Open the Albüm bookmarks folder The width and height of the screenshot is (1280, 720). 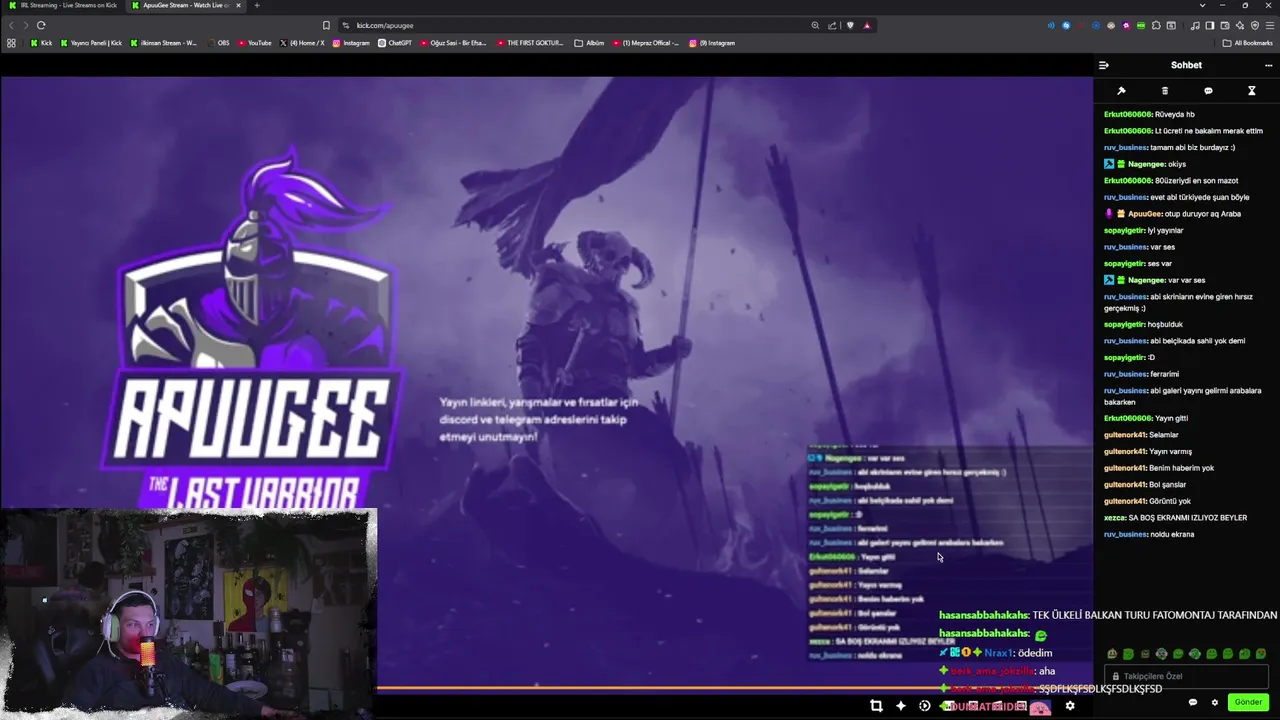[x=589, y=43]
